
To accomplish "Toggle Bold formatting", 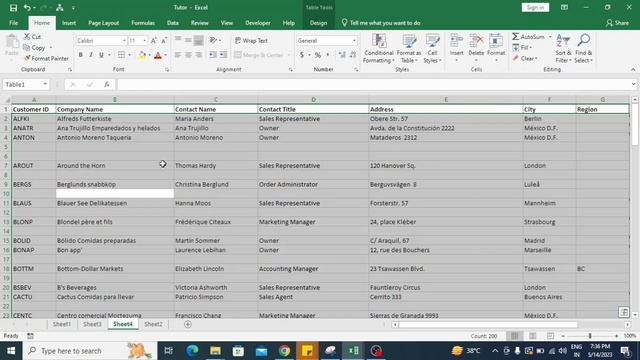I will (x=80, y=55).
